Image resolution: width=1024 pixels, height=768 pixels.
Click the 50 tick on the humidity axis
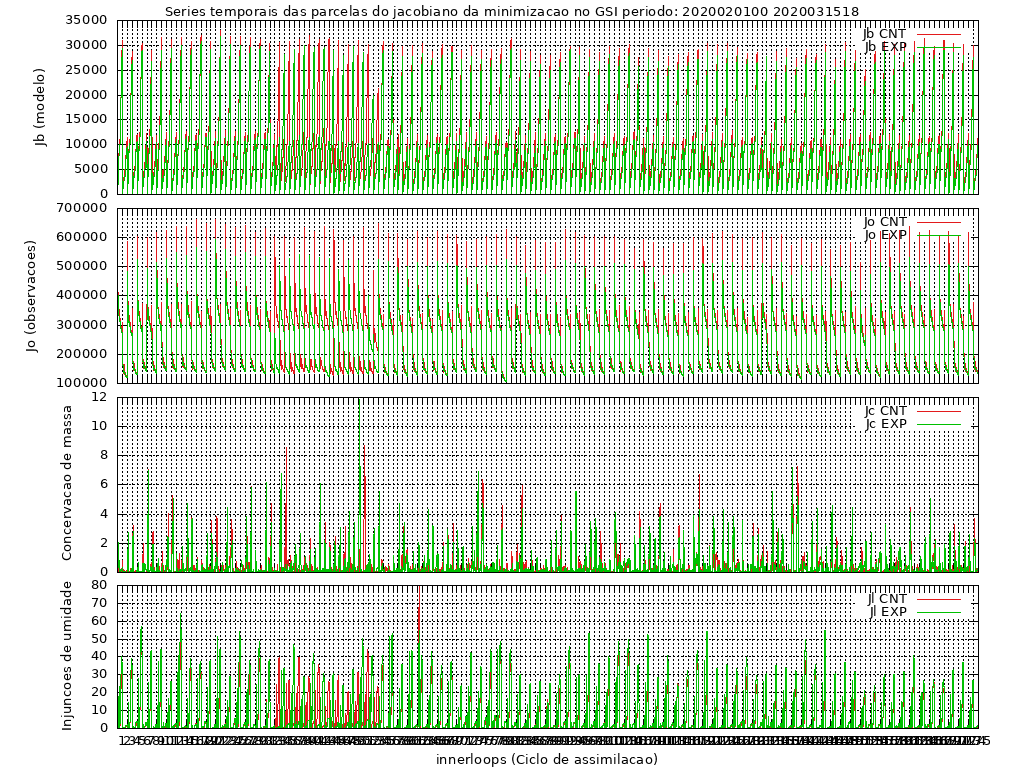pos(99,639)
